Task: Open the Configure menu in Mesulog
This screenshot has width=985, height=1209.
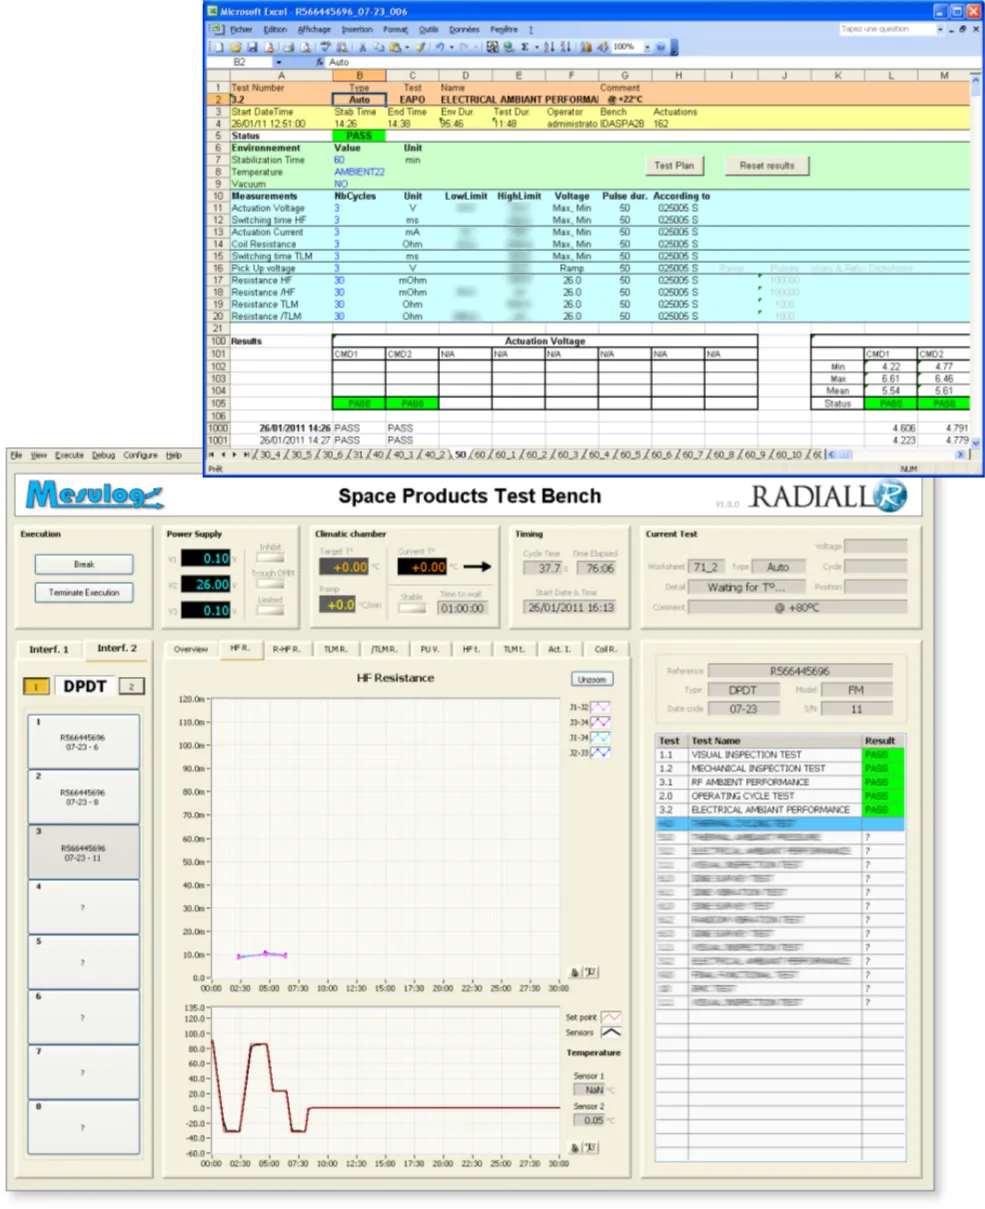Action: pos(141,455)
